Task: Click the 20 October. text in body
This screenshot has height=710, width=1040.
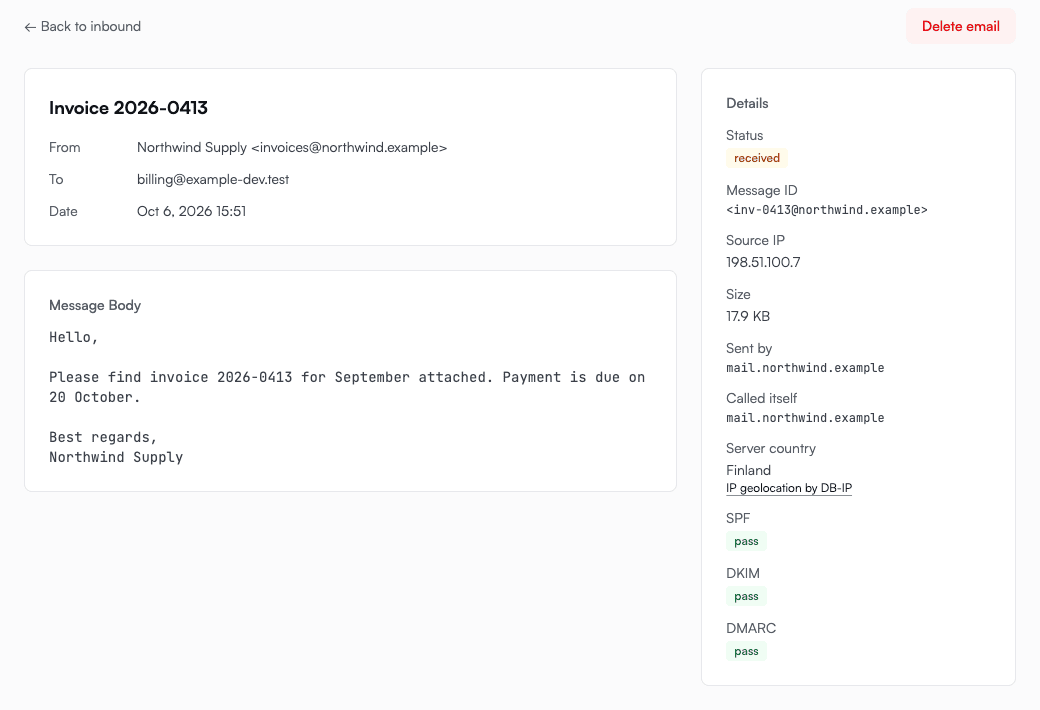Action: click(x=95, y=397)
